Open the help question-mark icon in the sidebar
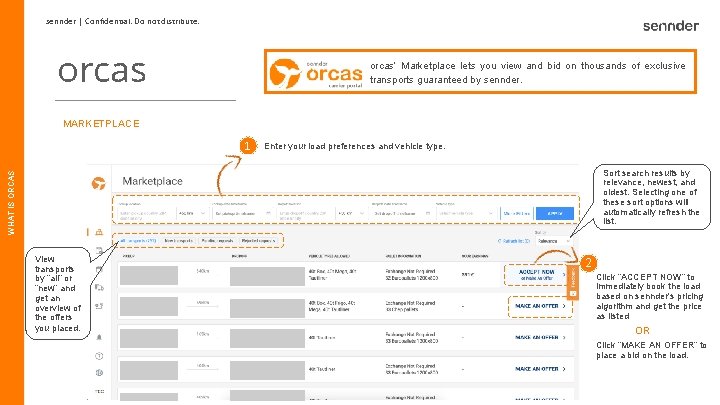This screenshot has height=405, width=720. pos(99,356)
